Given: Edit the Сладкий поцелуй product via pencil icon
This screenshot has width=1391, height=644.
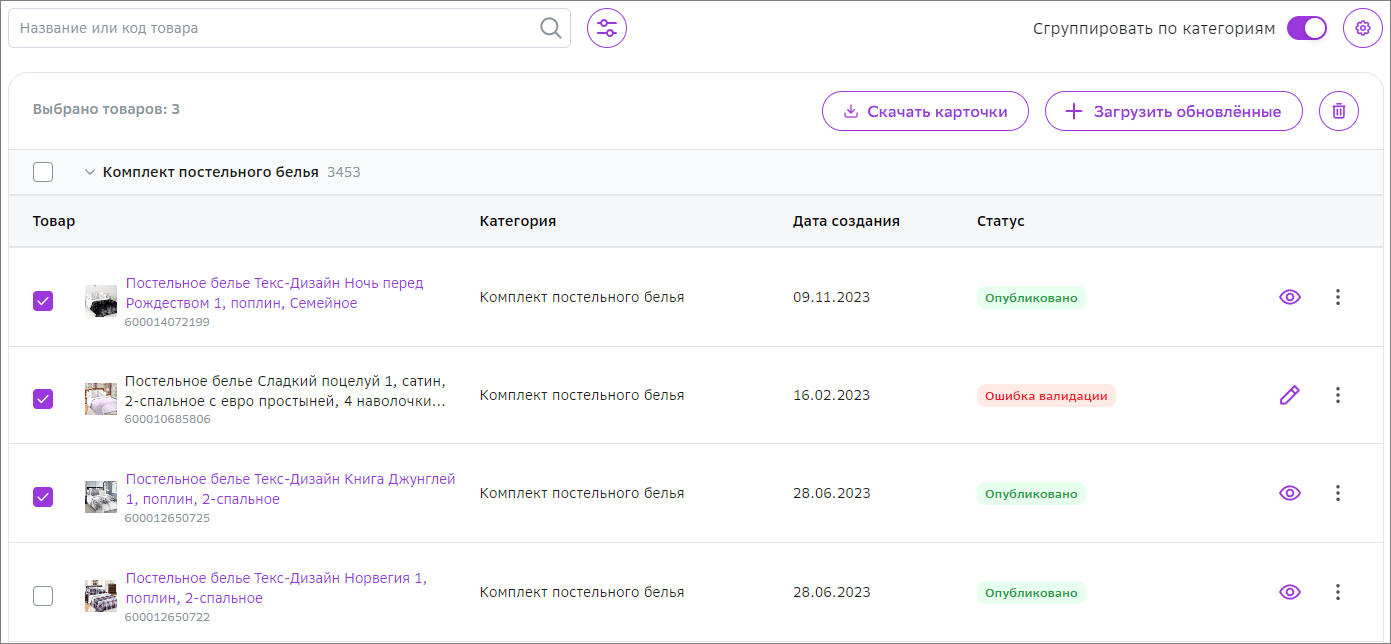Looking at the screenshot, I should point(1290,395).
